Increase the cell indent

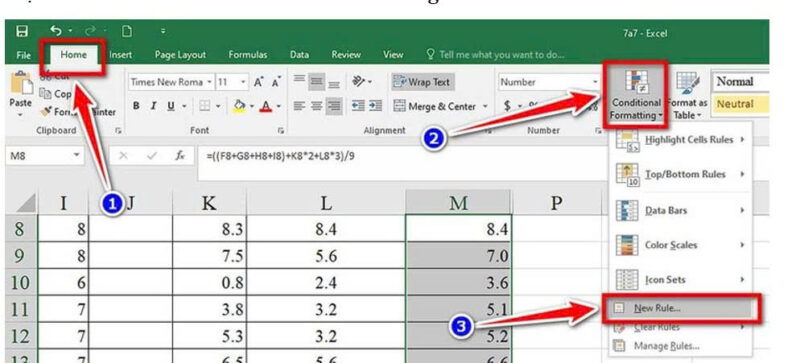coord(376,106)
